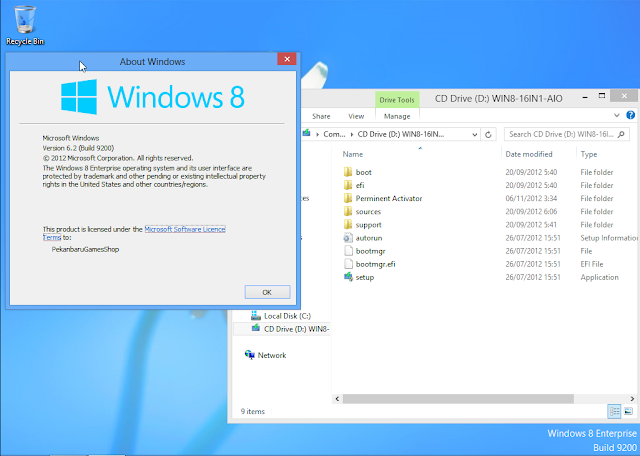Click the Application type cell for setup
Screen dimensions: 640x456
pos(600,277)
